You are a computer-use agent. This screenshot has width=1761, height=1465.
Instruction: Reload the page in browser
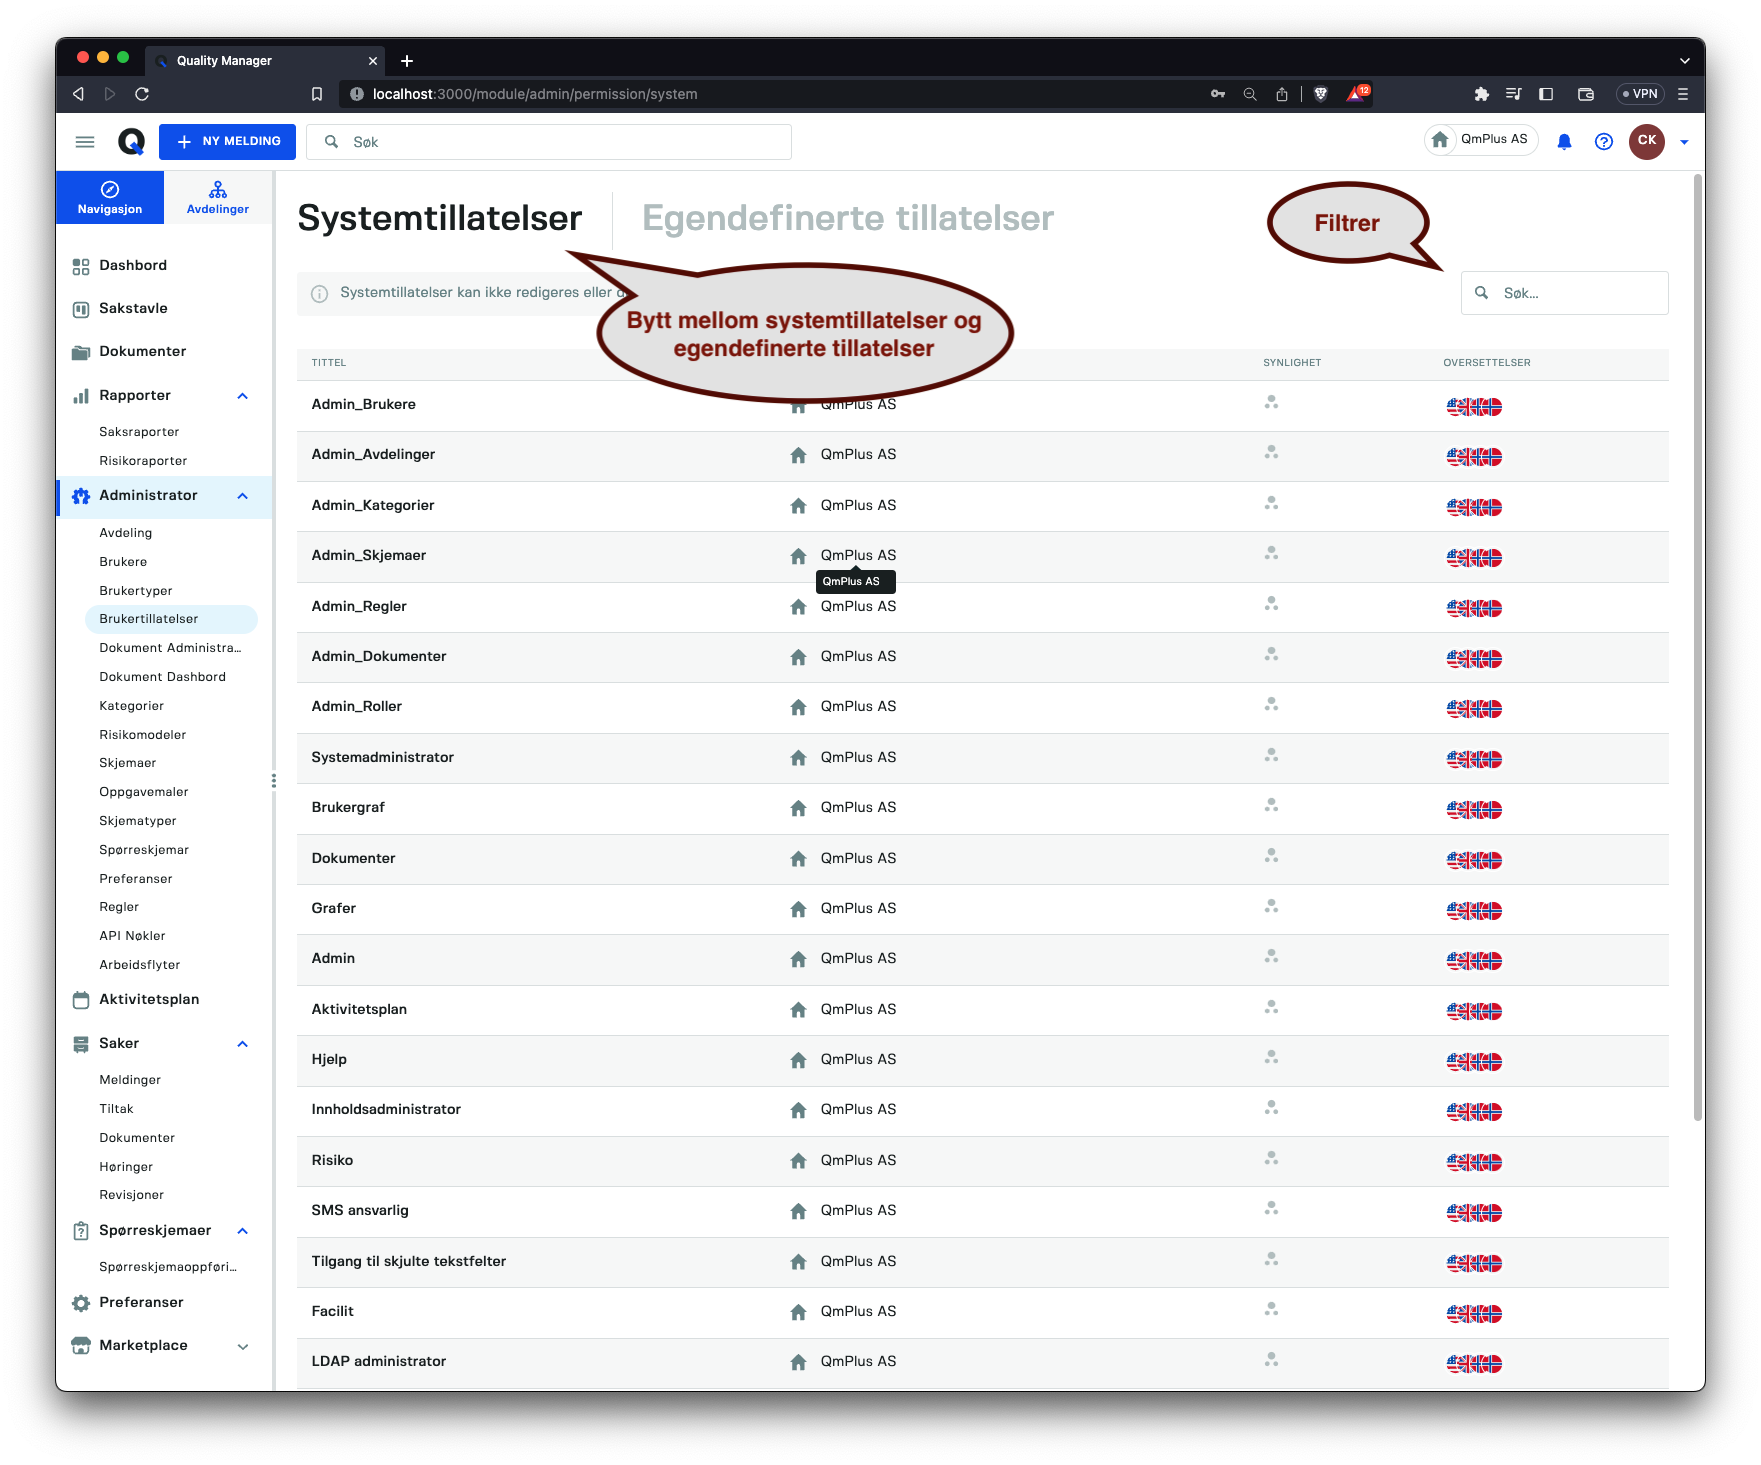pyautogui.click(x=142, y=94)
